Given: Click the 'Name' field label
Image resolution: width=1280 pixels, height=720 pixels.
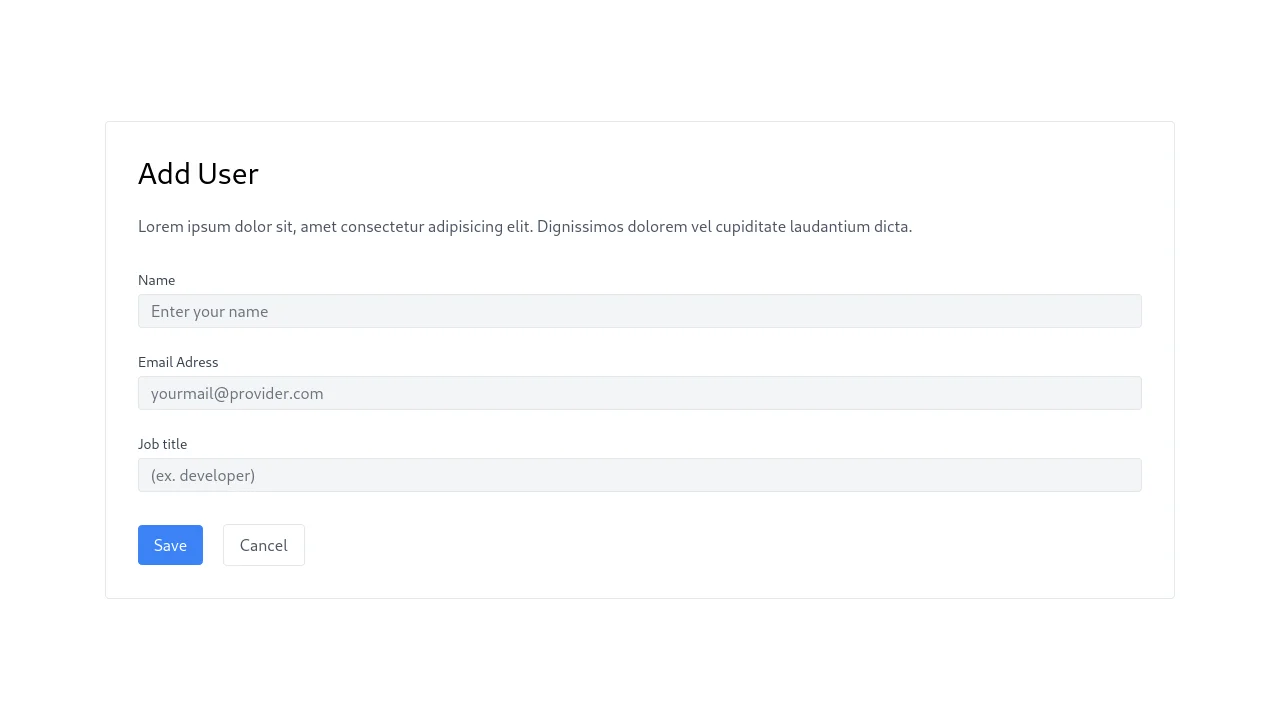Looking at the screenshot, I should pos(156,280).
